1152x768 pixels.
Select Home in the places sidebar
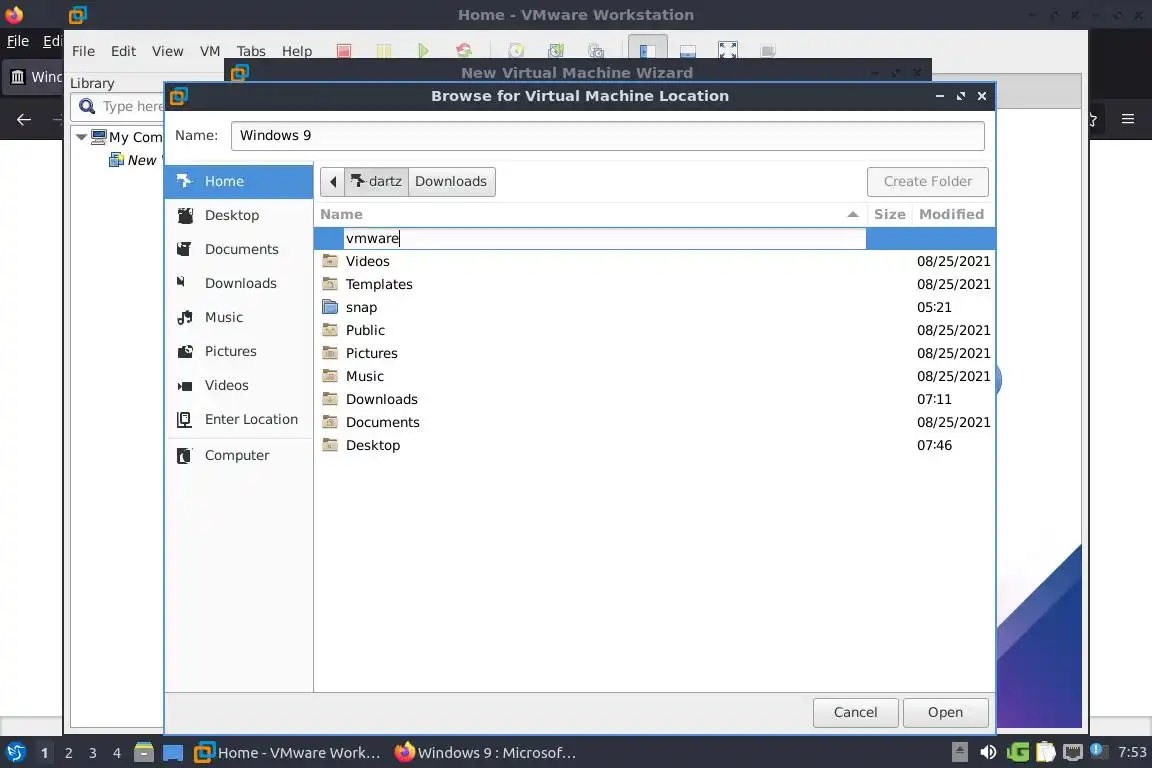239,182
